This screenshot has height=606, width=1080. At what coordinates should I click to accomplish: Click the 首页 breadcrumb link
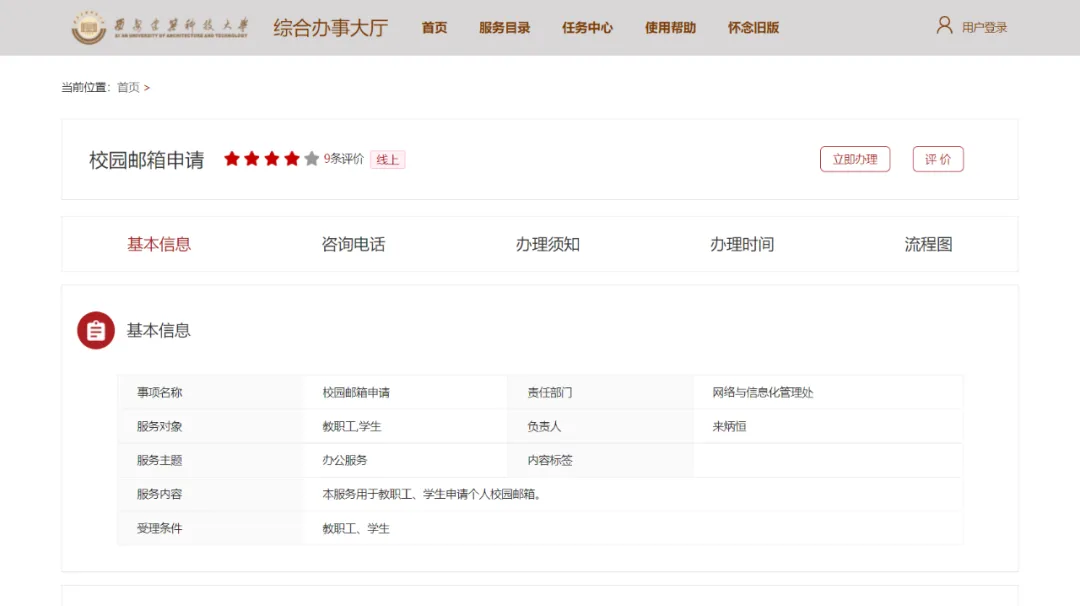pyautogui.click(x=128, y=88)
